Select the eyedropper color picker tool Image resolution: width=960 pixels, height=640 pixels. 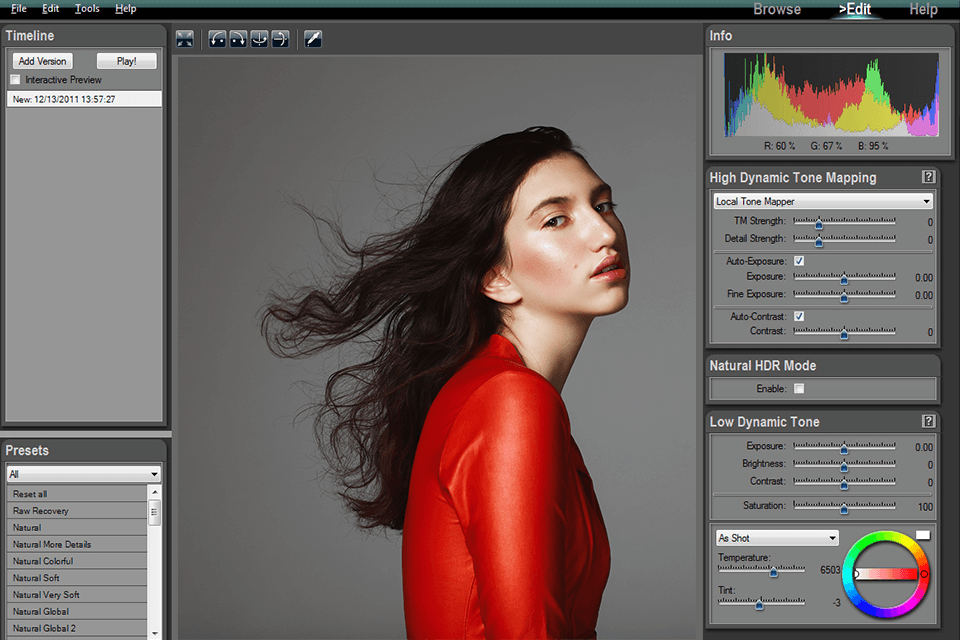[x=313, y=39]
